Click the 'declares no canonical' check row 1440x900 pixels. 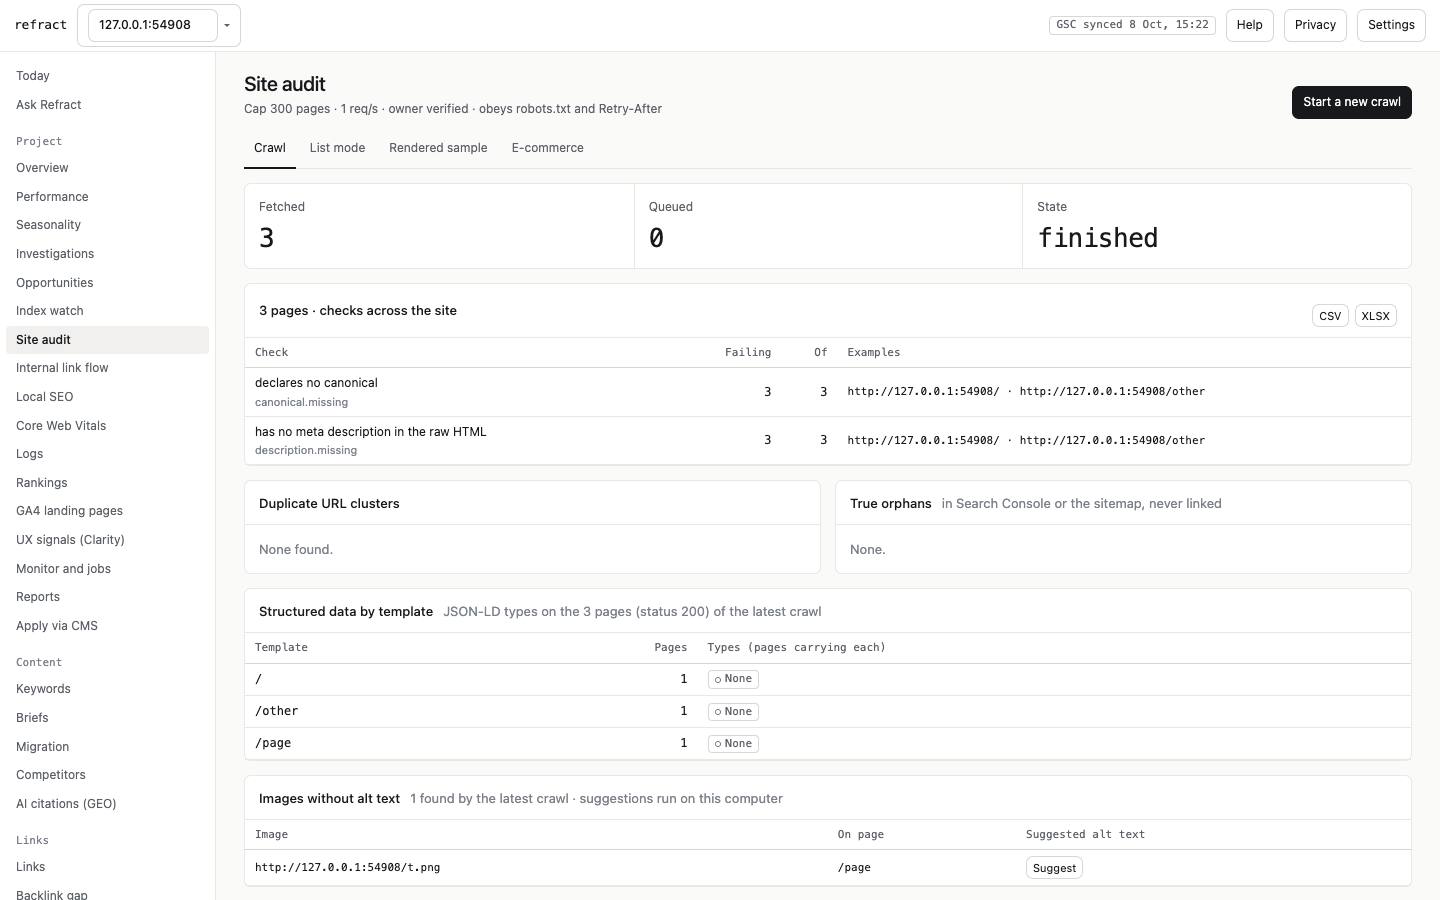[828, 392]
